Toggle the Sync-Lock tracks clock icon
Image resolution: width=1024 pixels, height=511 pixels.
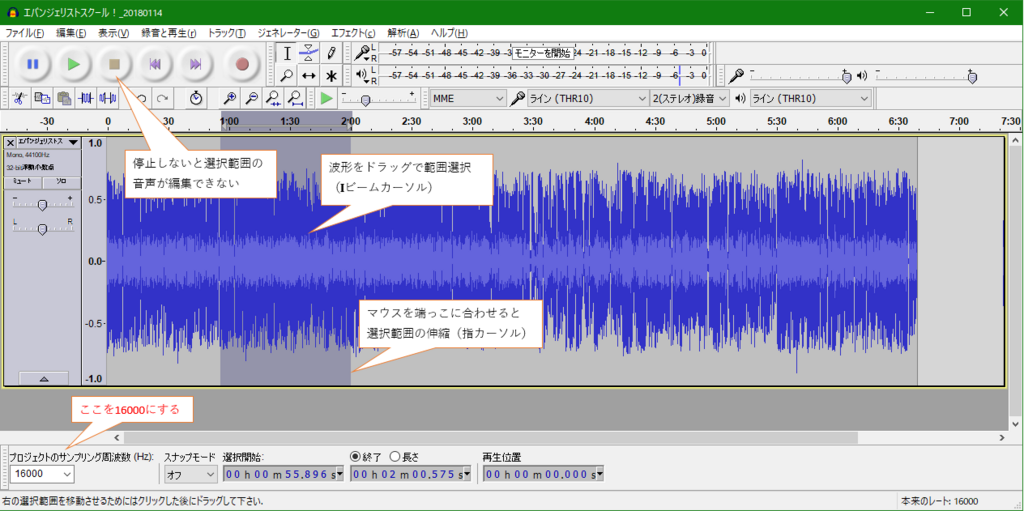[196, 99]
